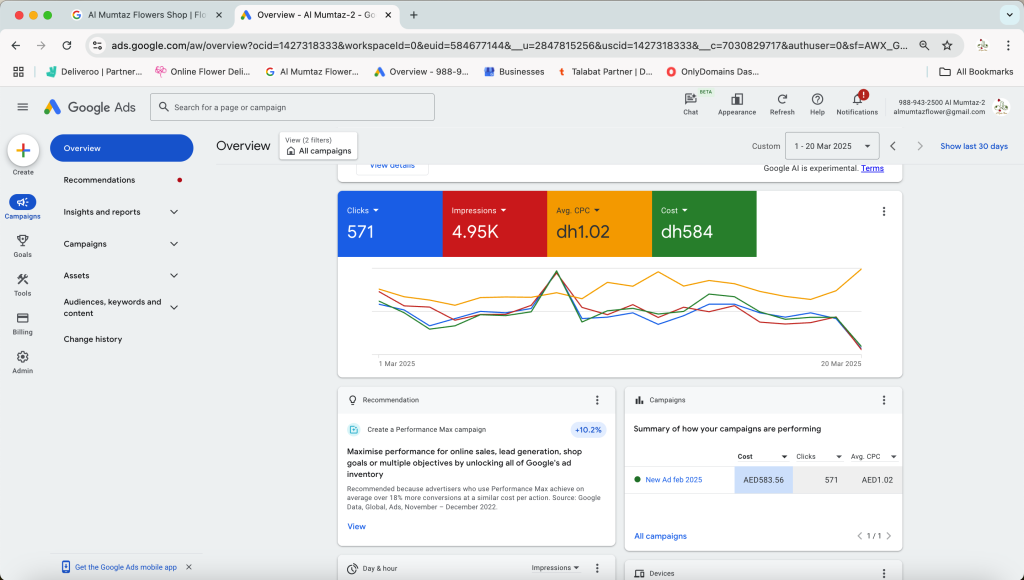Select the AED583.56 cost cell

point(763,479)
